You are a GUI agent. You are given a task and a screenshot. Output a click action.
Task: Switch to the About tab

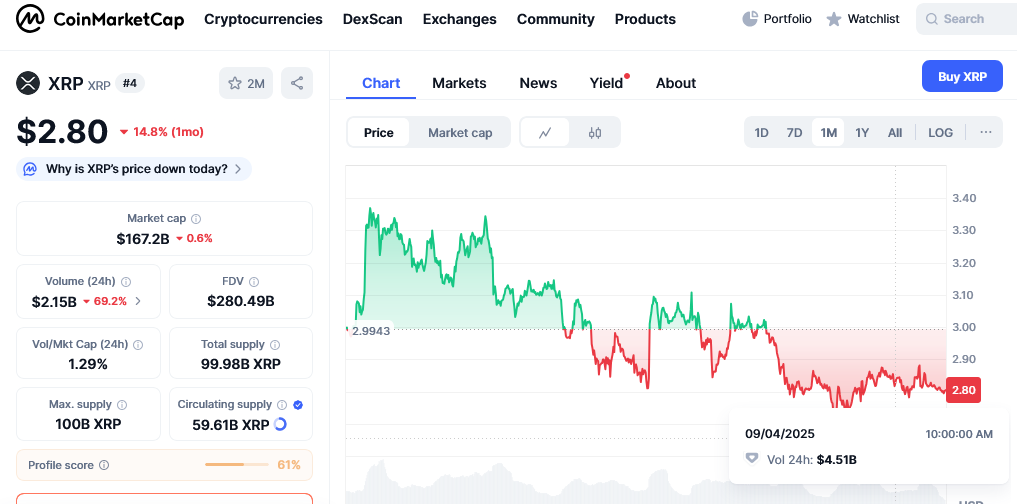(676, 83)
